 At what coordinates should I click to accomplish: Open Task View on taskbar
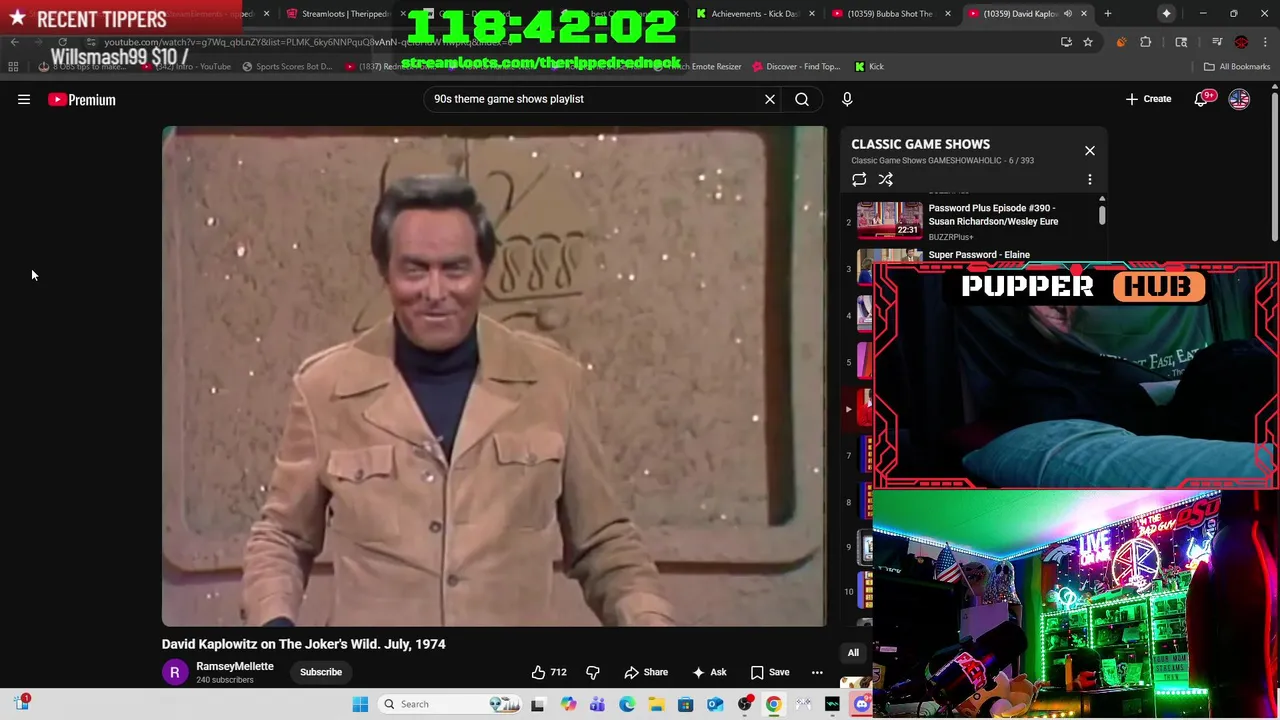click(x=537, y=704)
